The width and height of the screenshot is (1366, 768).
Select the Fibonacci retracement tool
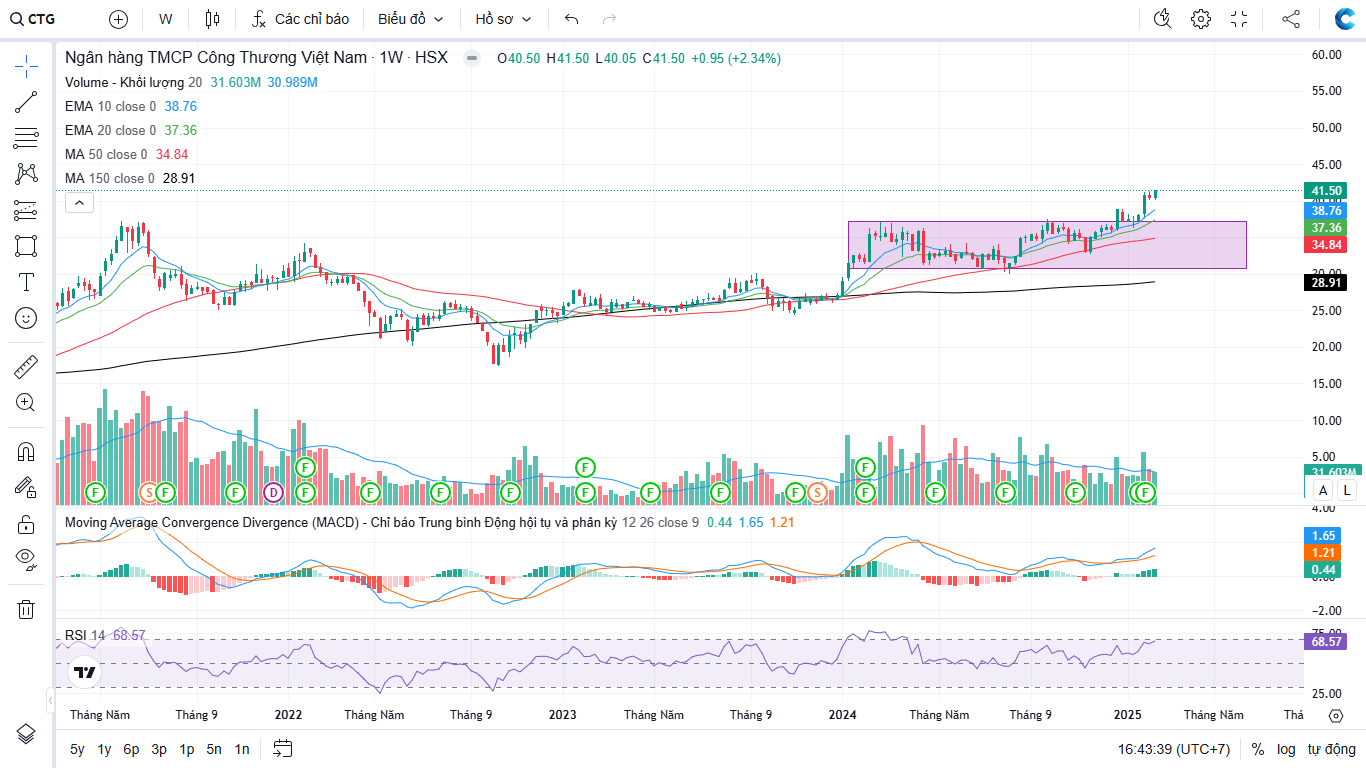click(x=26, y=137)
